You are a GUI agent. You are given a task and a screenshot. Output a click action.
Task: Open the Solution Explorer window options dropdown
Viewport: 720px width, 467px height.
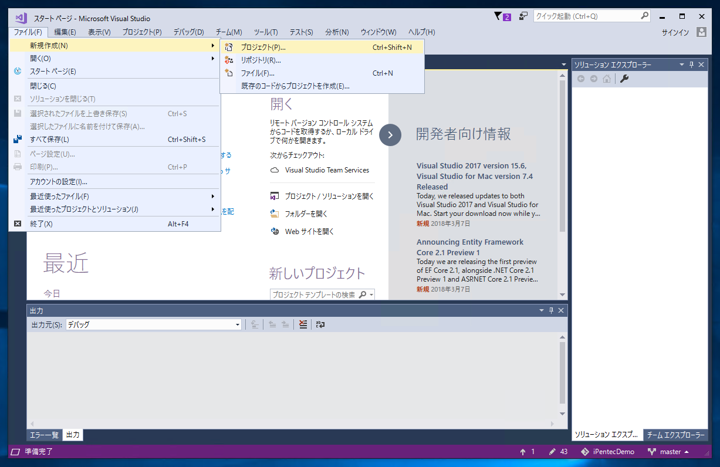tap(681, 65)
